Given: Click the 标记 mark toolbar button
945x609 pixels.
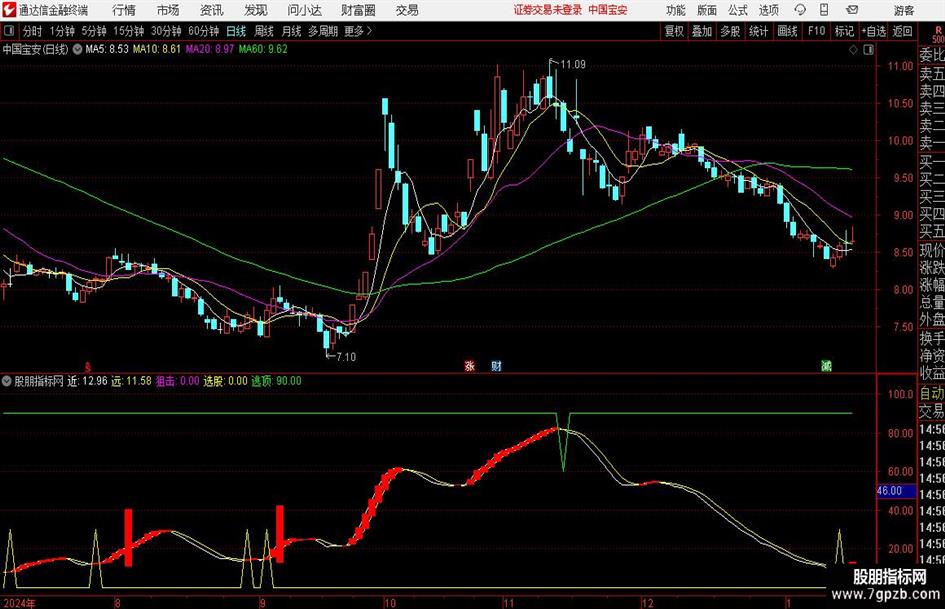Looking at the screenshot, I should 844,31.
